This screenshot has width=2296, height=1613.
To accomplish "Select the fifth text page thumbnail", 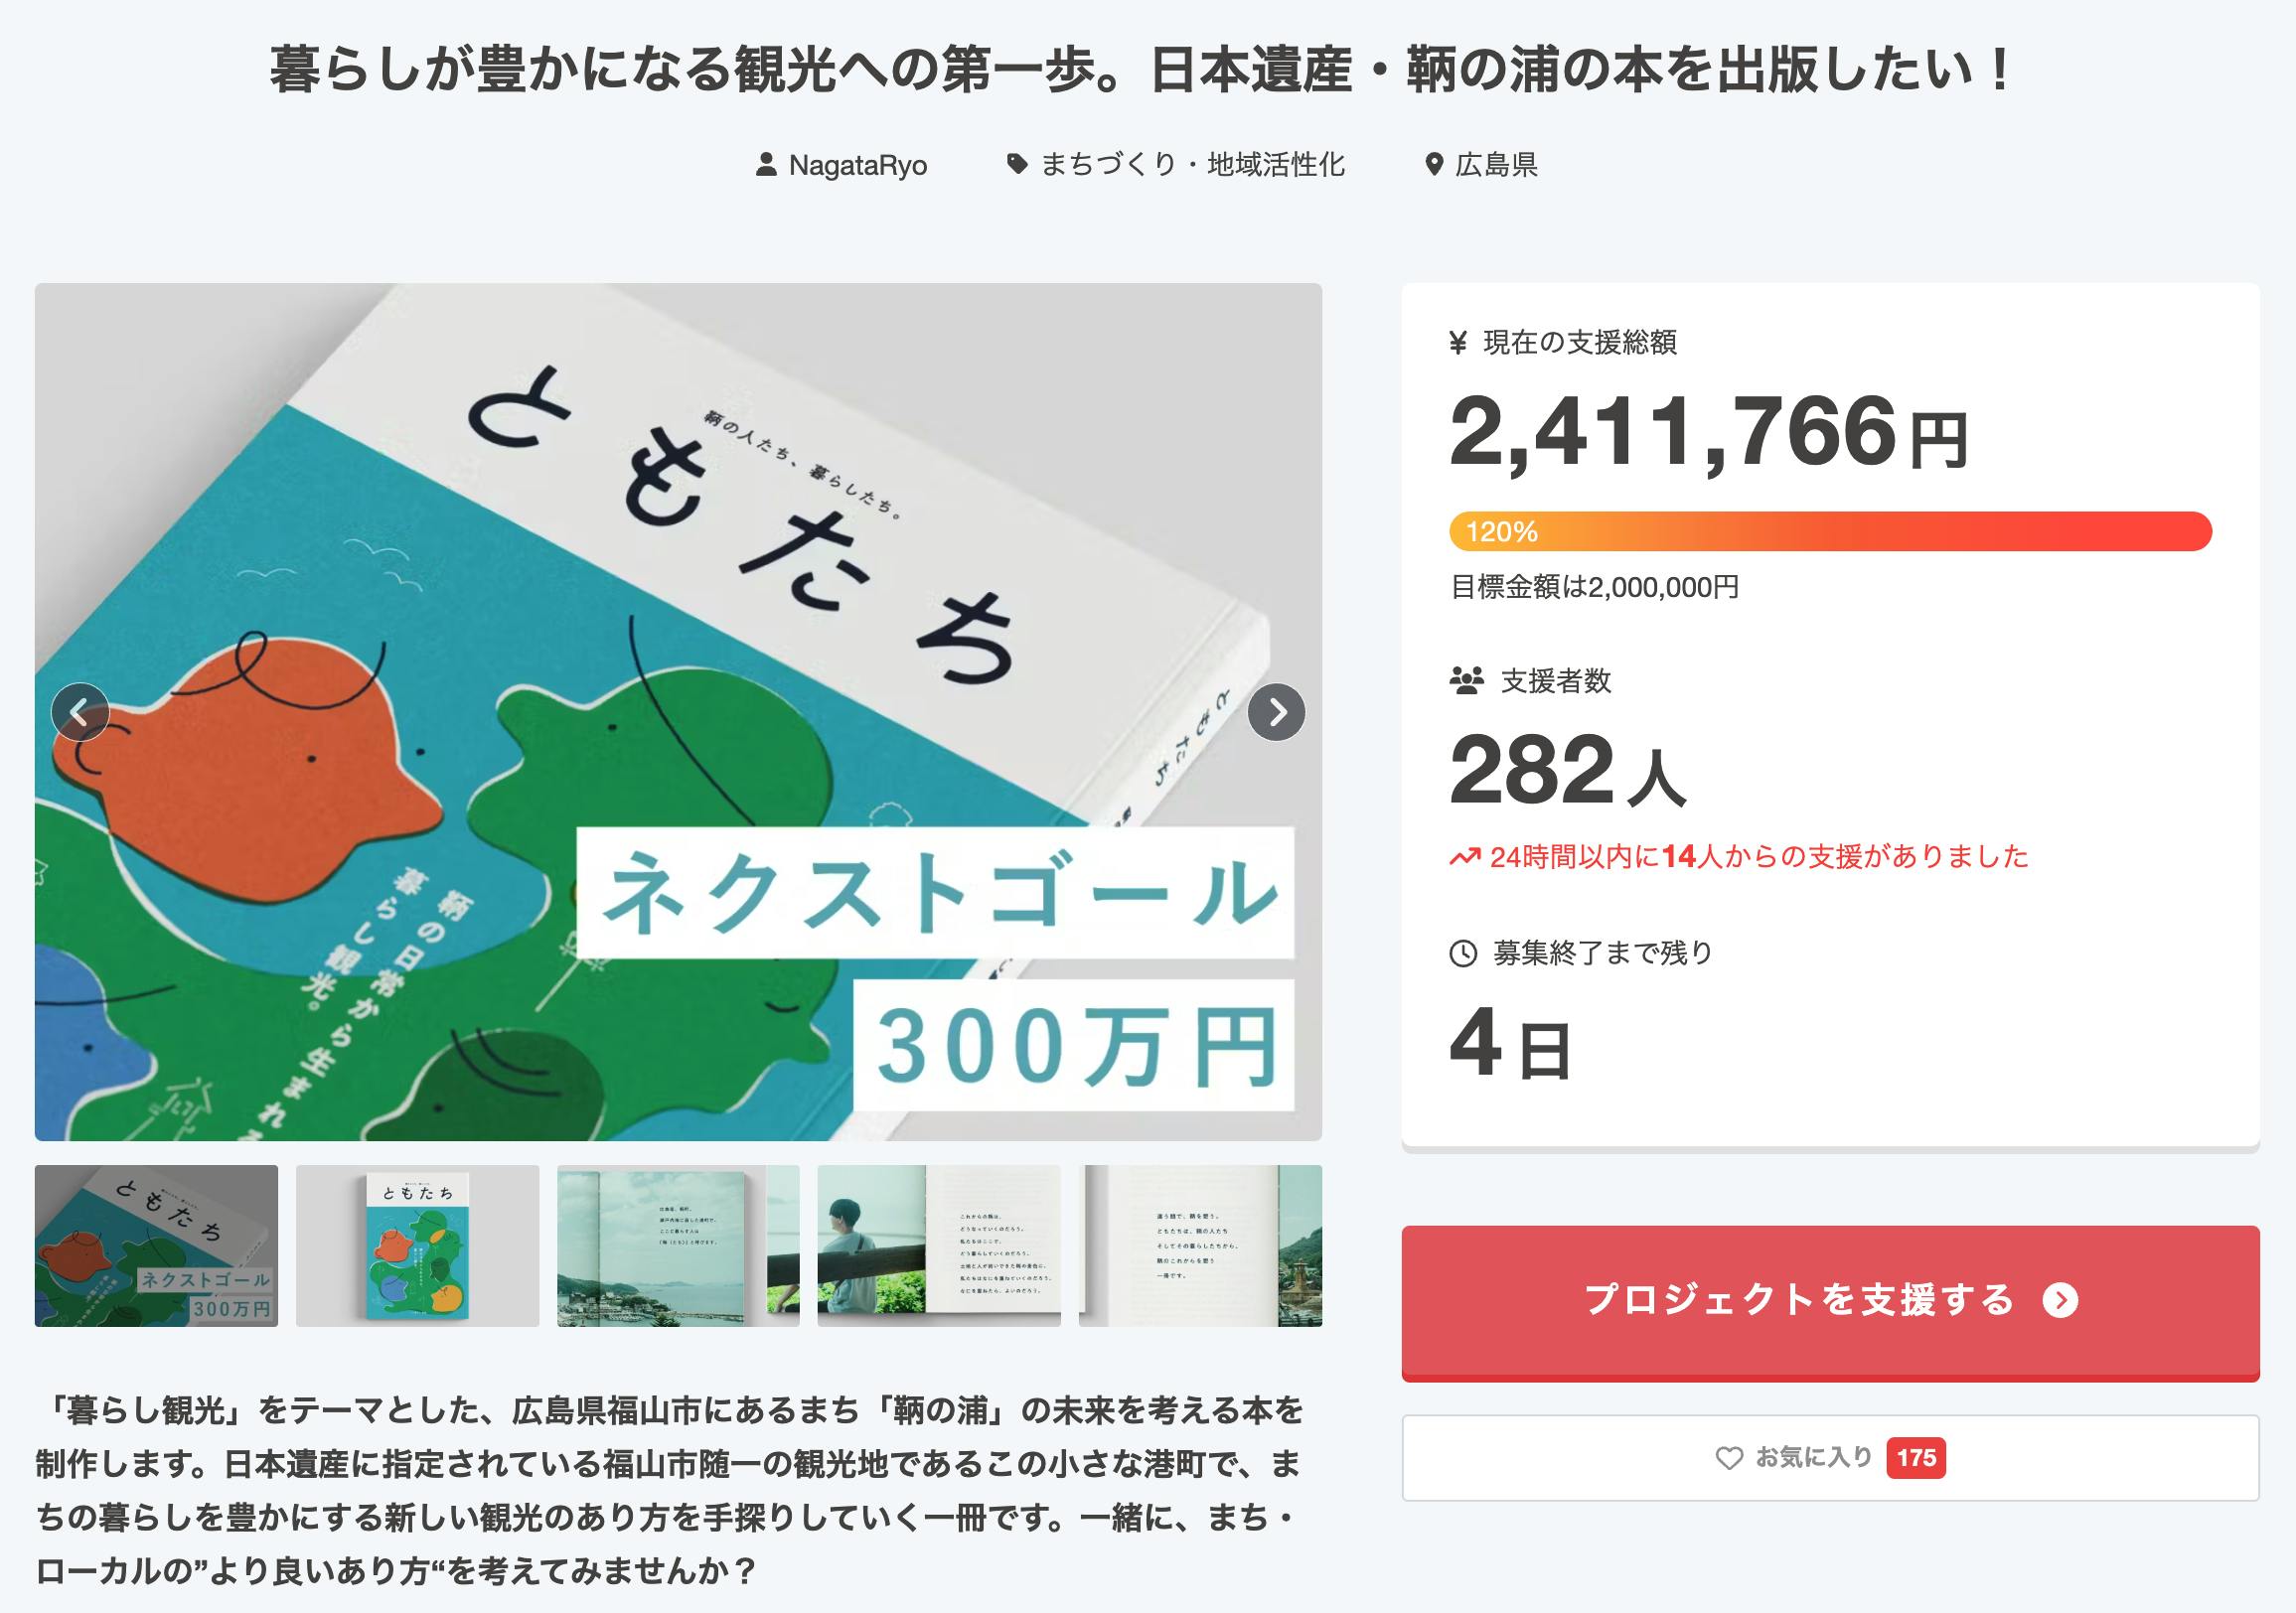I will pyautogui.click(x=1200, y=1246).
